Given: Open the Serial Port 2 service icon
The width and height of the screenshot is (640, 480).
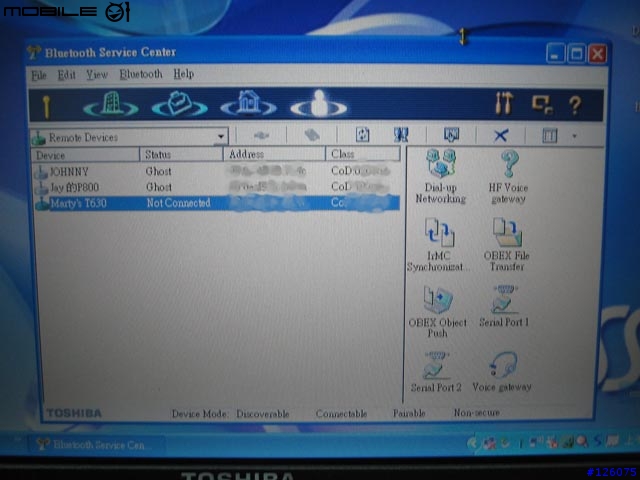Looking at the screenshot, I should point(436,372).
